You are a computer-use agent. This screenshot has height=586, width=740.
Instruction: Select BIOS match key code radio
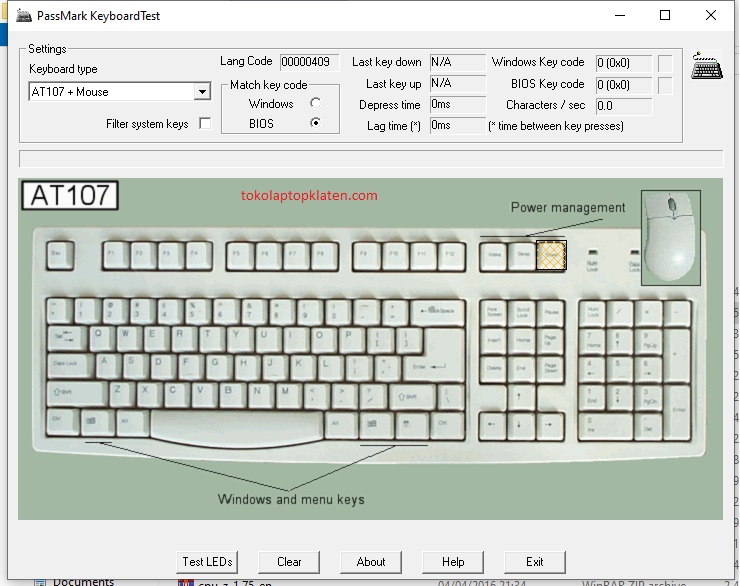click(315, 123)
